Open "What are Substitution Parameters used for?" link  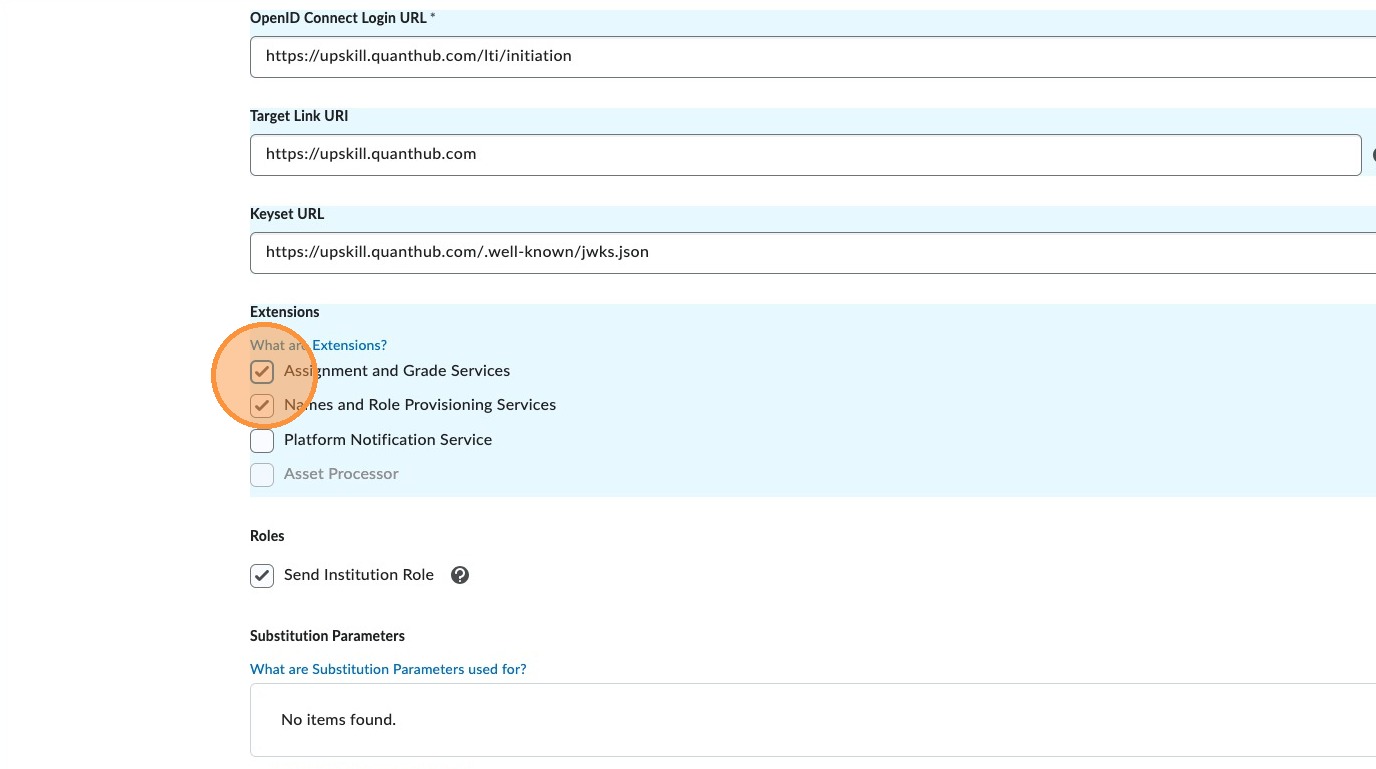(x=388, y=669)
